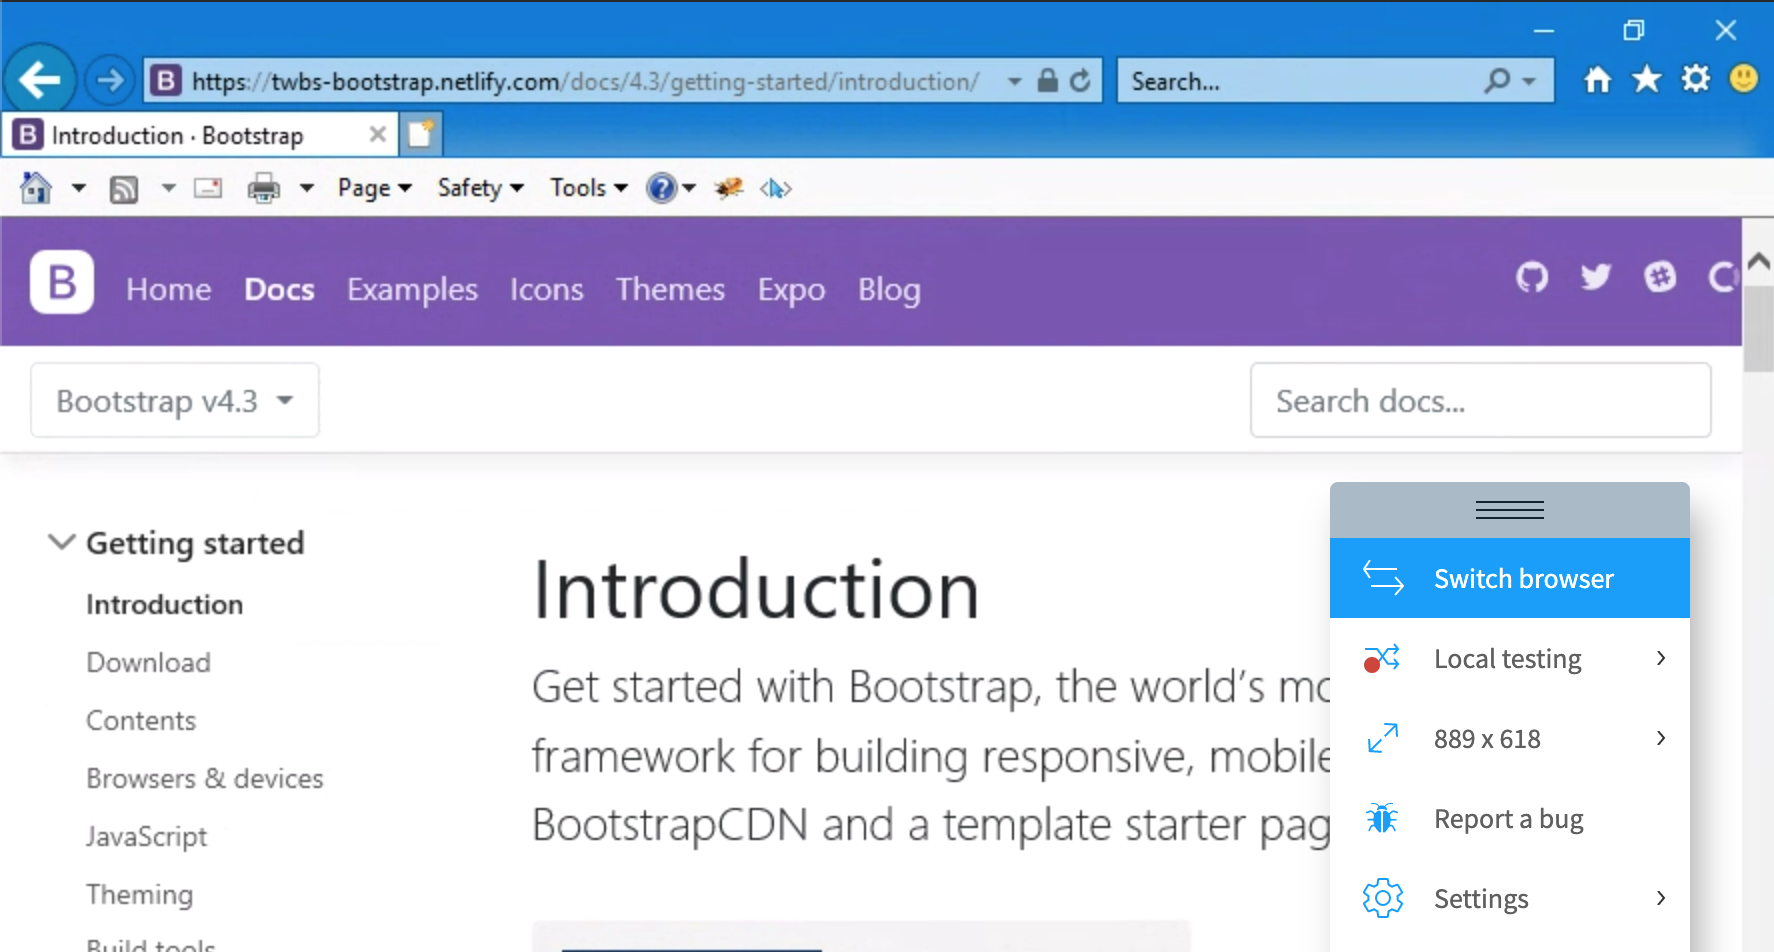
Task: Open the Themes navbar link
Action: 670,289
